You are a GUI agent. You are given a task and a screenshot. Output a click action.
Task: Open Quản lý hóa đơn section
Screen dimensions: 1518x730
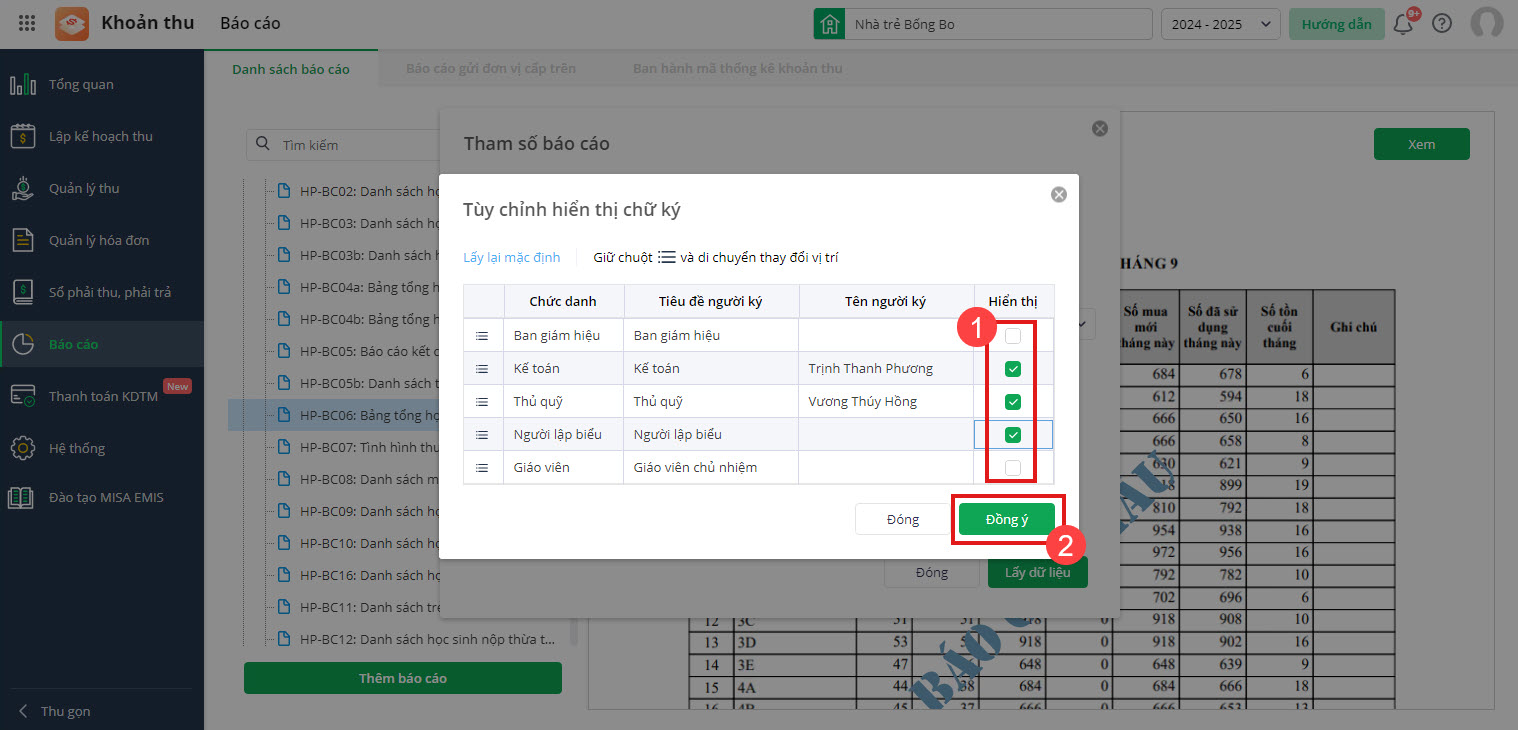pyautogui.click(x=102, y=240)
